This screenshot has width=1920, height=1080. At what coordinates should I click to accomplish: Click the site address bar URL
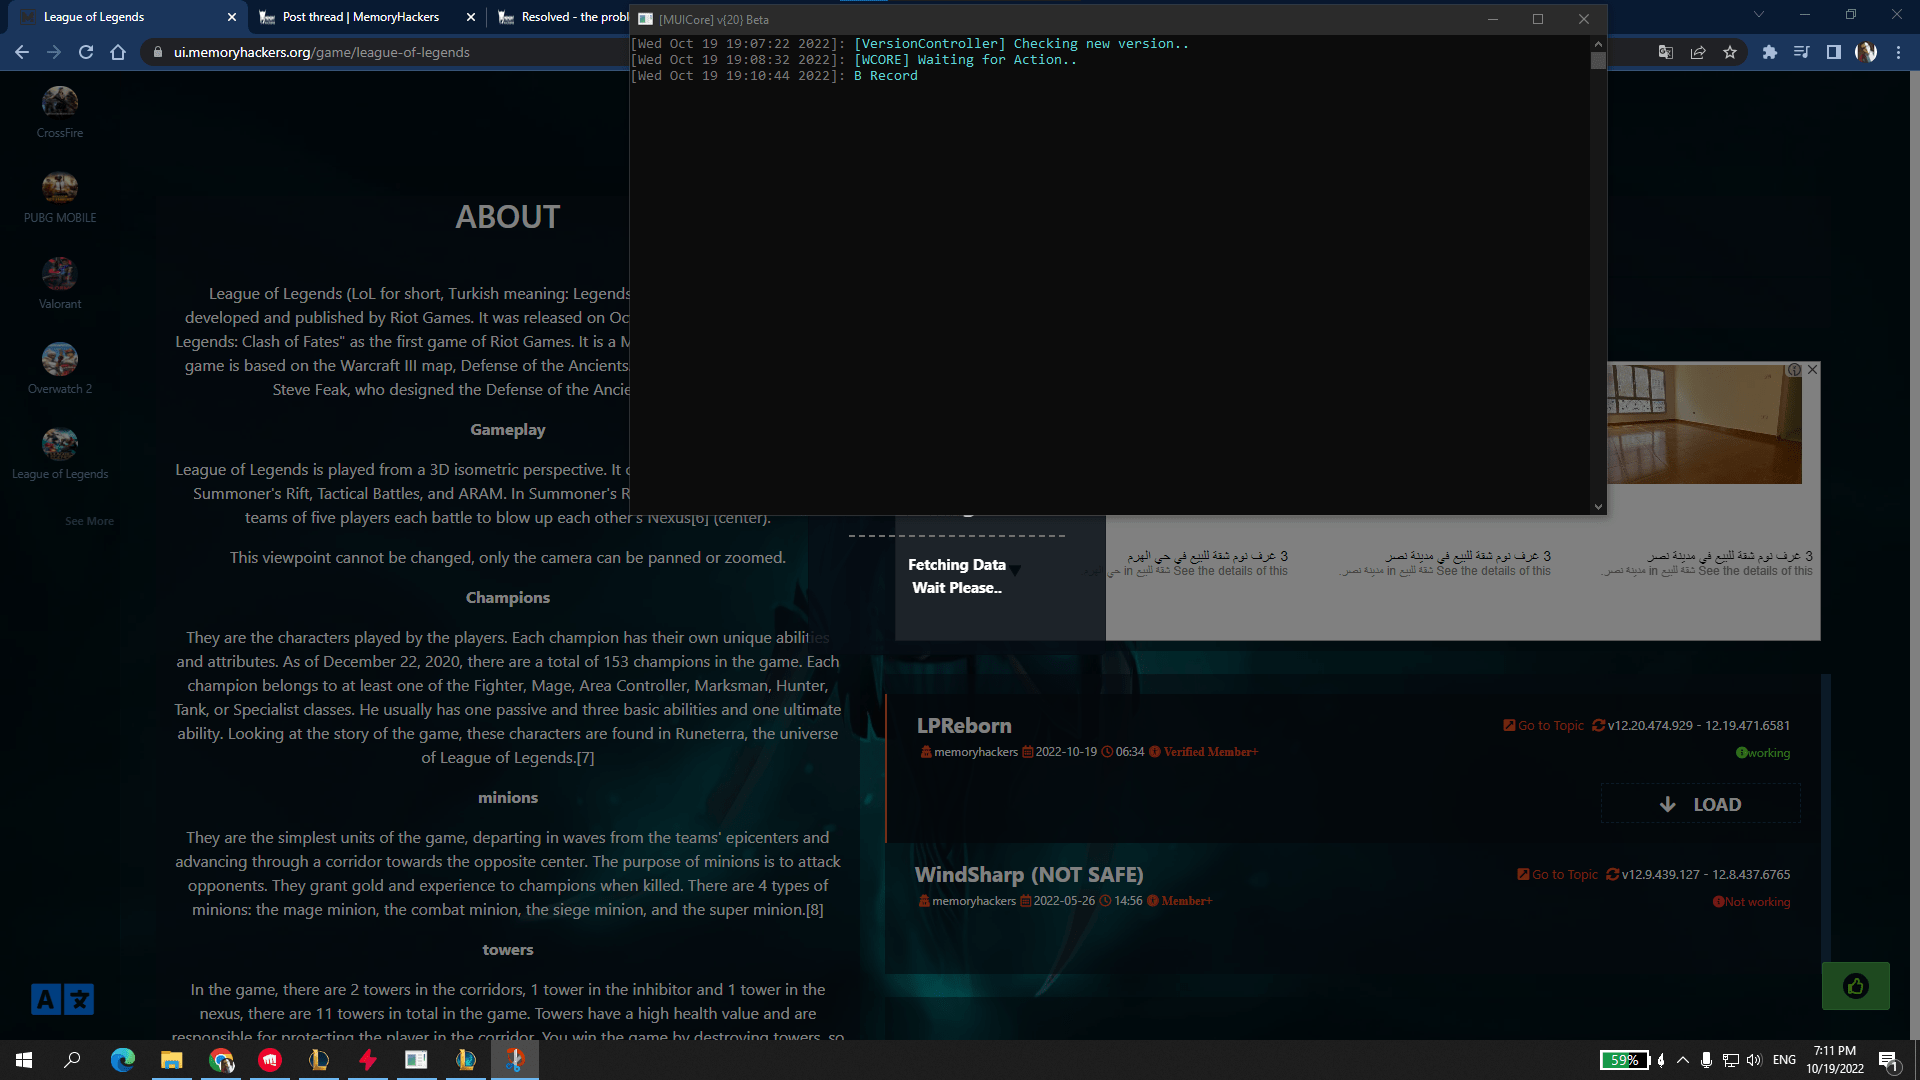(321, 52)
